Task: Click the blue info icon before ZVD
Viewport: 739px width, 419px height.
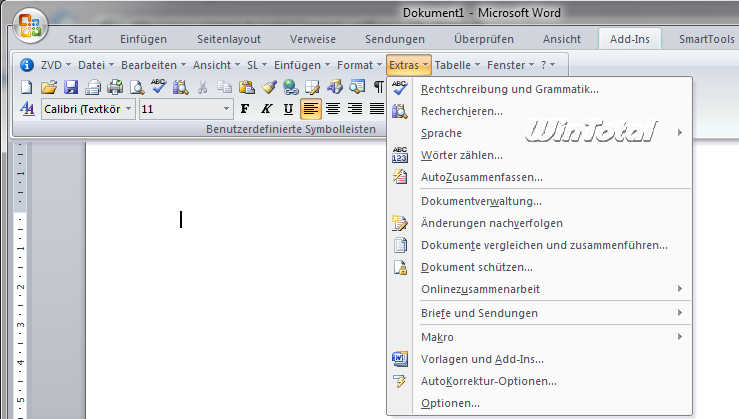Action: (27, 65)
